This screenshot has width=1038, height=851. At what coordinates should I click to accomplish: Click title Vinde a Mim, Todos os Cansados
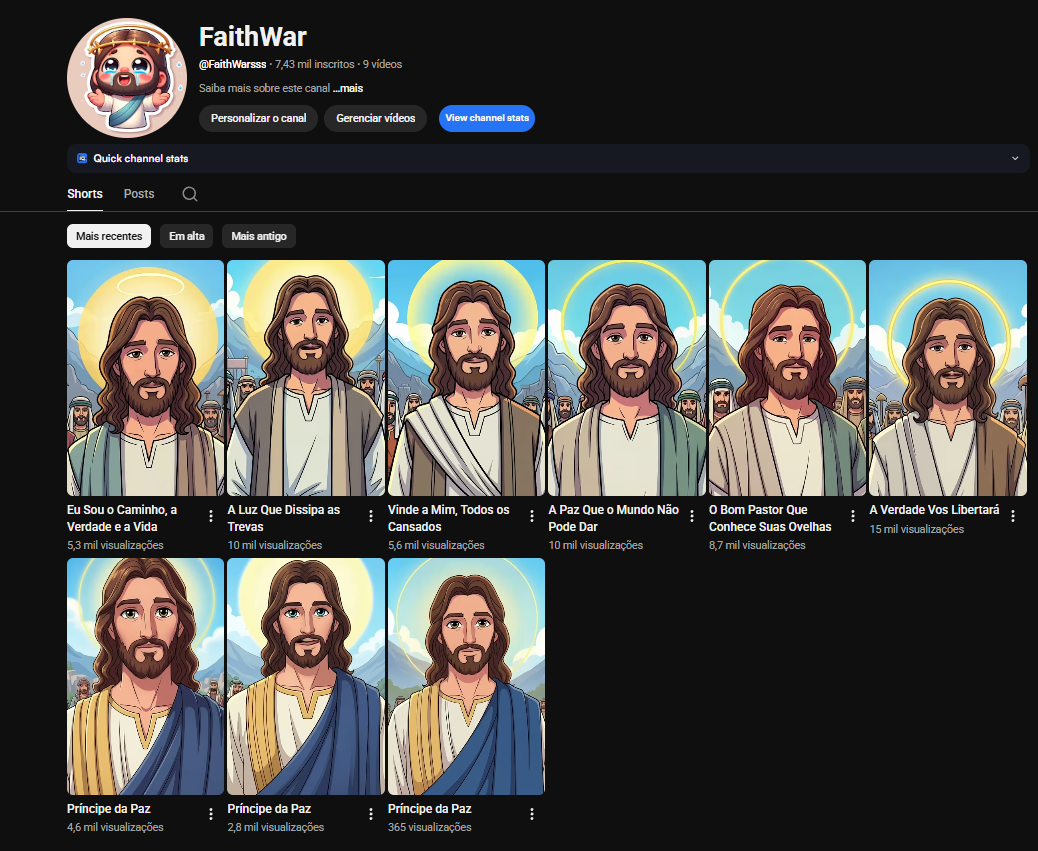coord(449,518)
